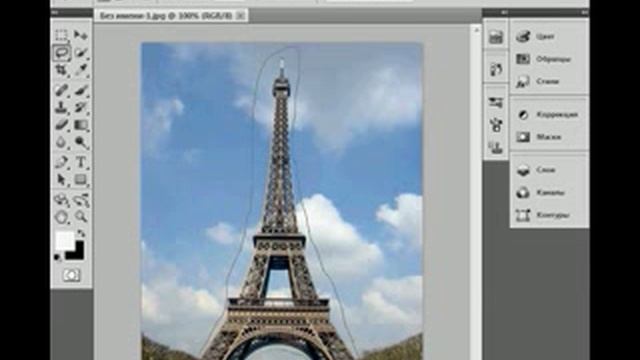Screen dimensions: 640x360
Task: Select the Clone Stamp tool
Action: tap(61, 107)
